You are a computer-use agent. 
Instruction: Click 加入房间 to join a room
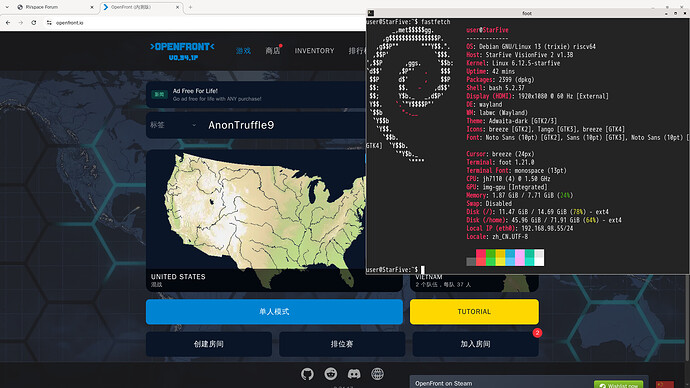tap(475, 344)
